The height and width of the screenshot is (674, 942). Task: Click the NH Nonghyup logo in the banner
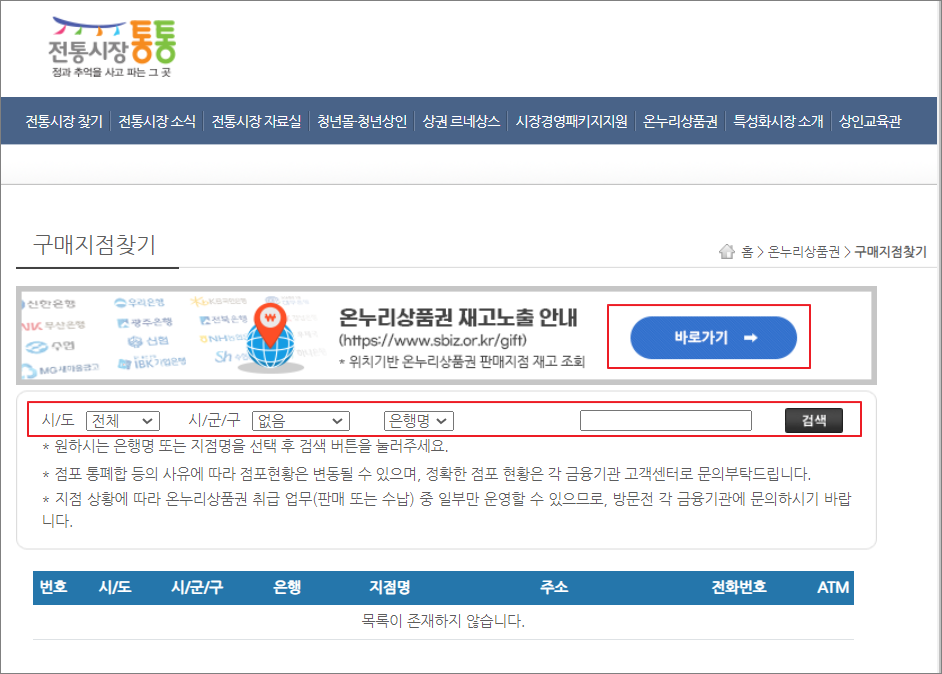(x=222, y=339)
